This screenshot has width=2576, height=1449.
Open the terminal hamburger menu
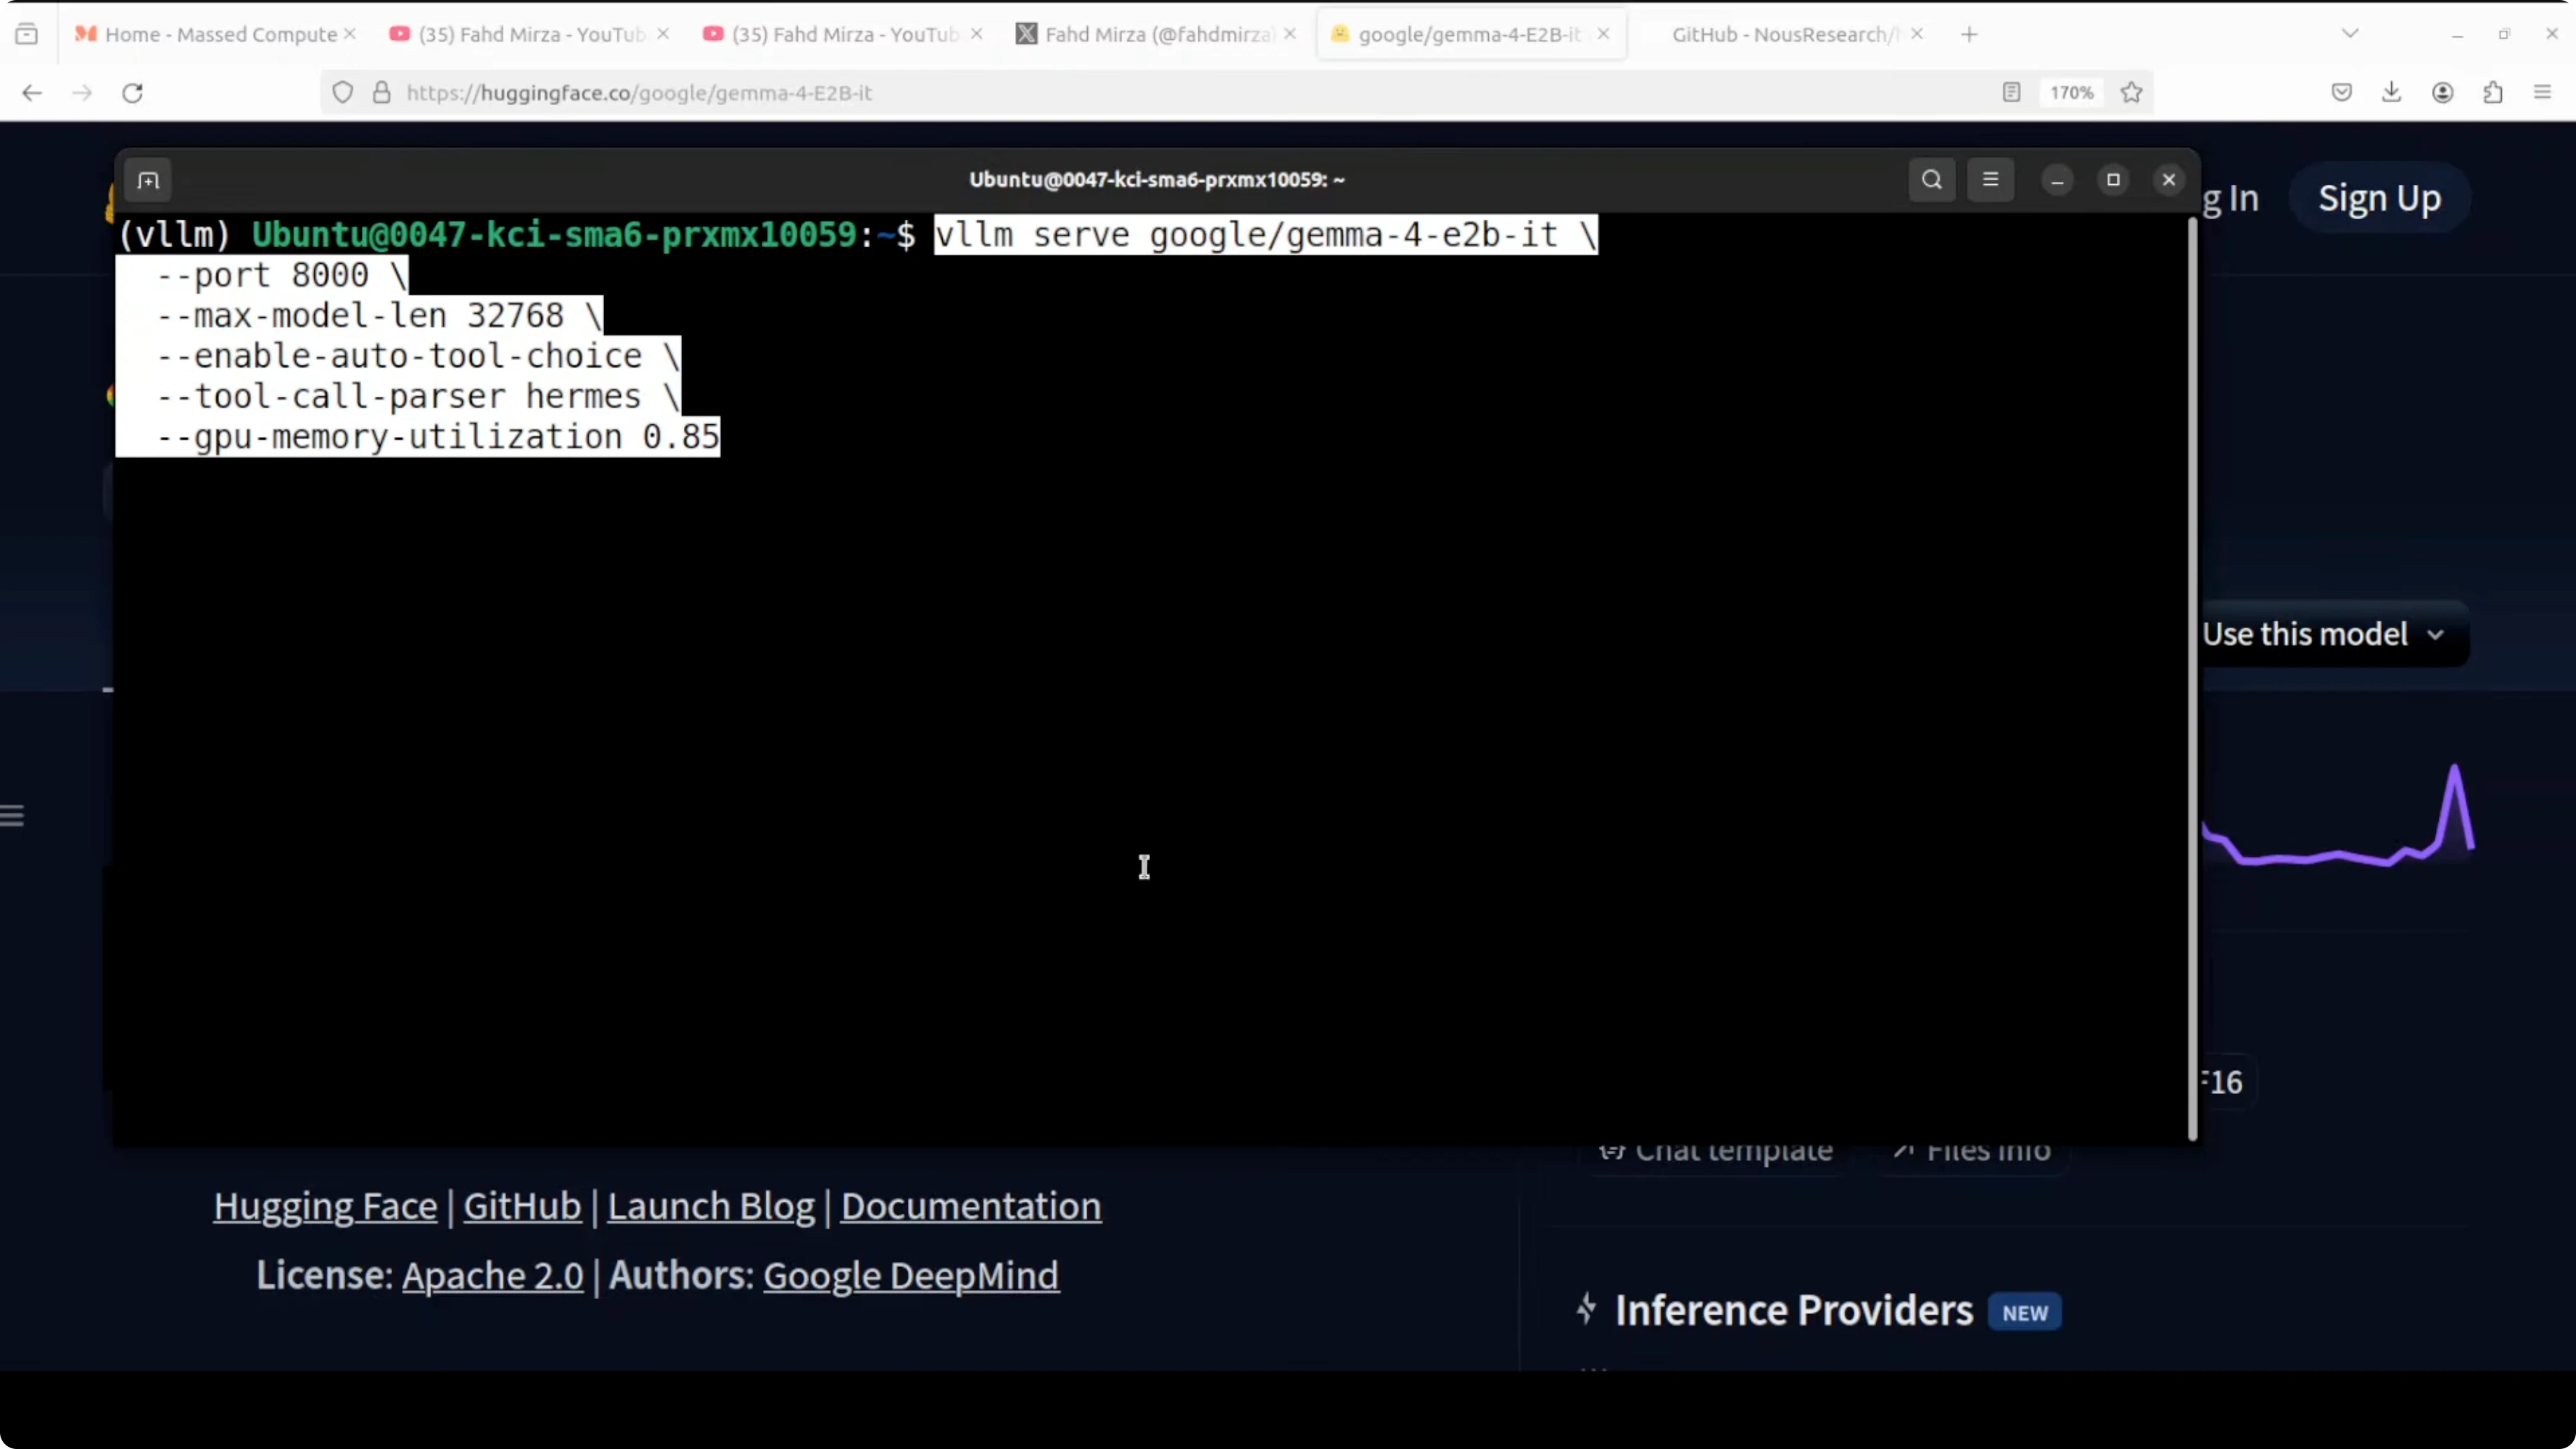1990,180
